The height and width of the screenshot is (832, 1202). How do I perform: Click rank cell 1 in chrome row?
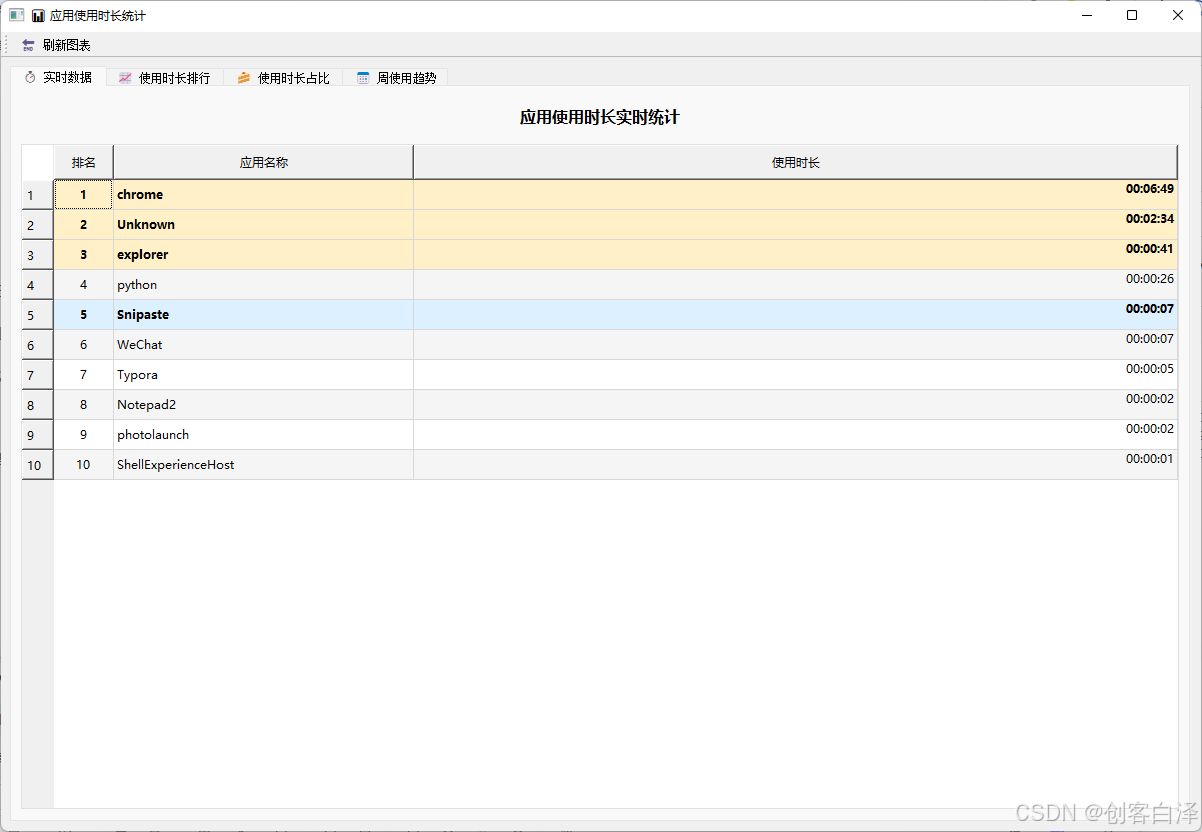coord(84,195)
